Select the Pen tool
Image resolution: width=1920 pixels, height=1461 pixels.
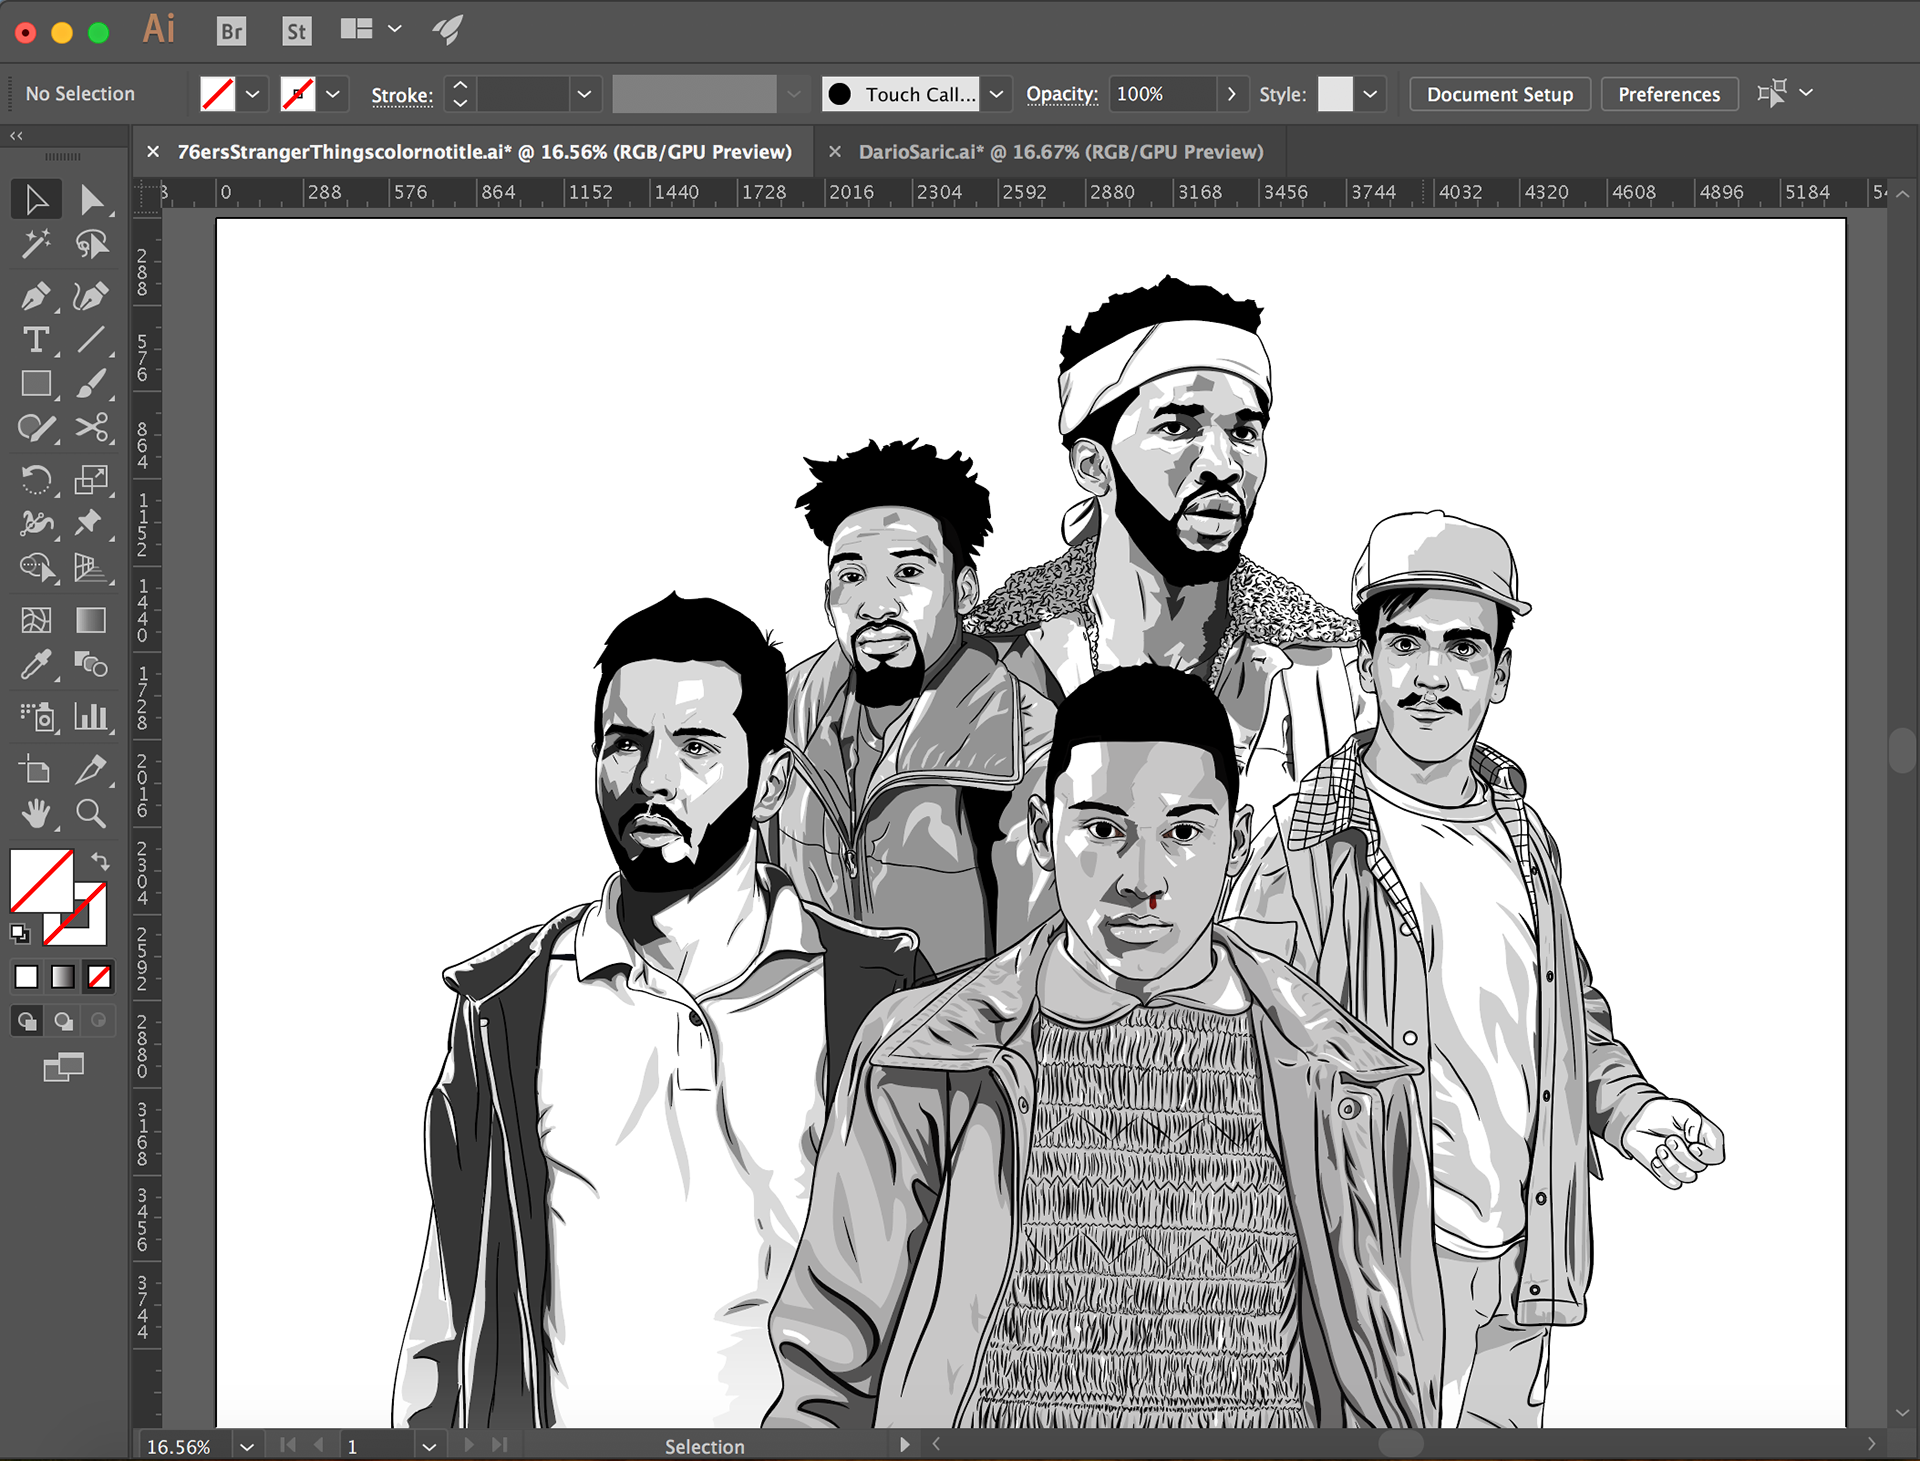[36, 296]
